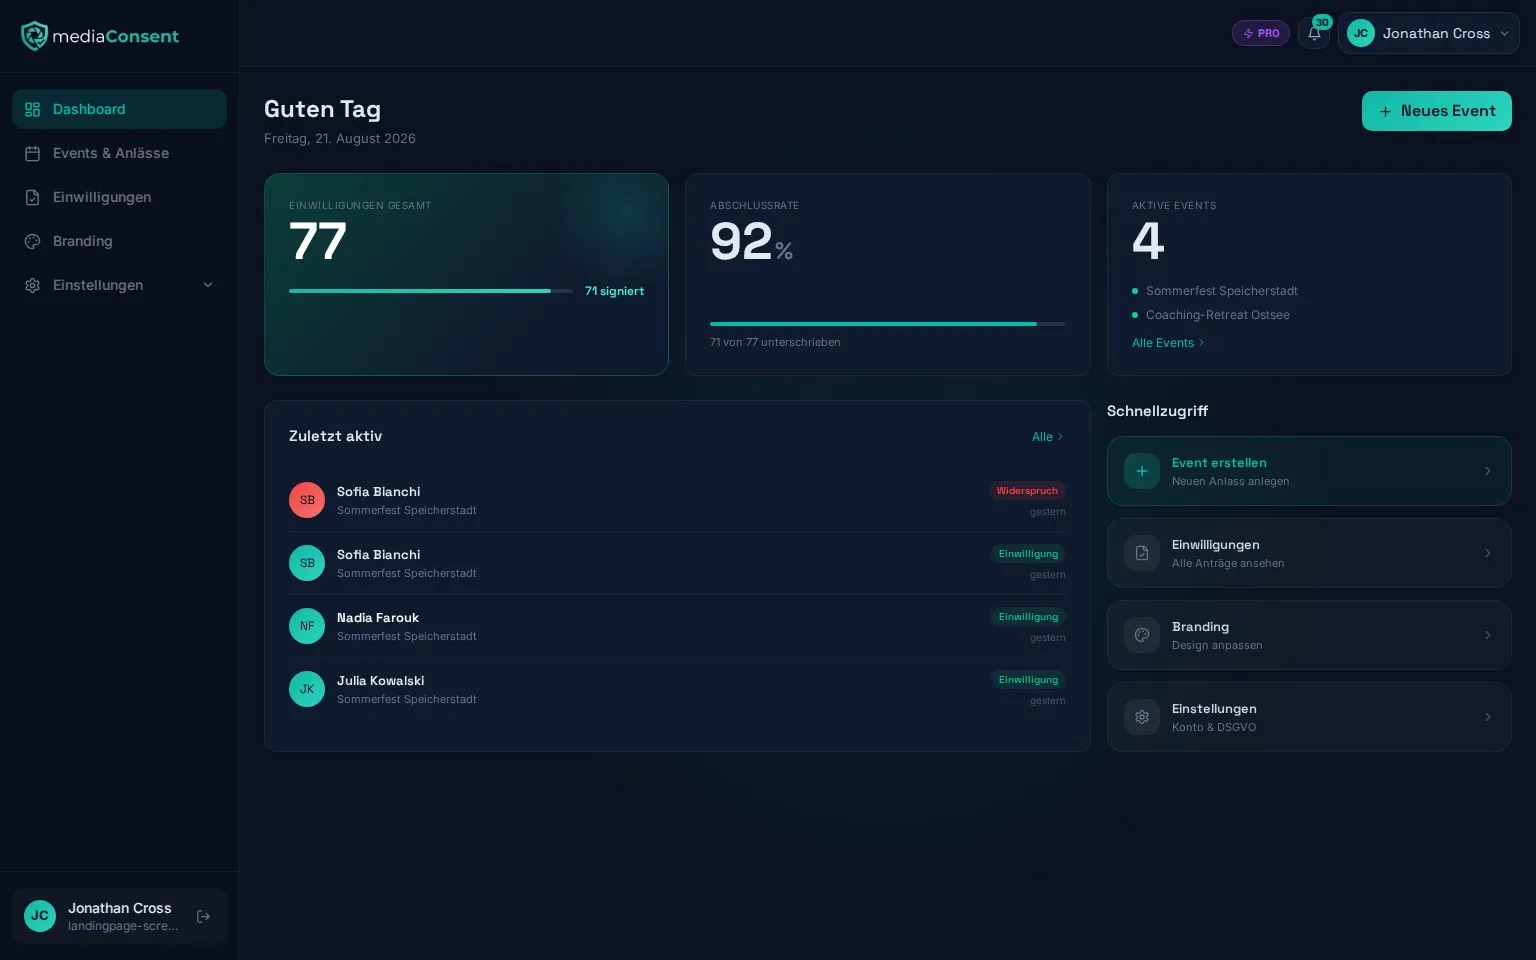Open Dashboard in the sidebar
The image size is (1536, 960).
[x=119, y=109]
